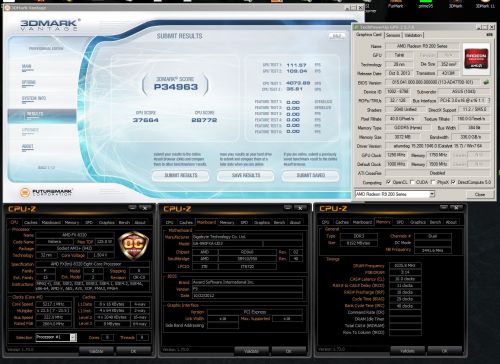Screen dimensions: 500x364
Task: Open CPU tab in CPU-Z mainboard window
Action: [170, 222]
